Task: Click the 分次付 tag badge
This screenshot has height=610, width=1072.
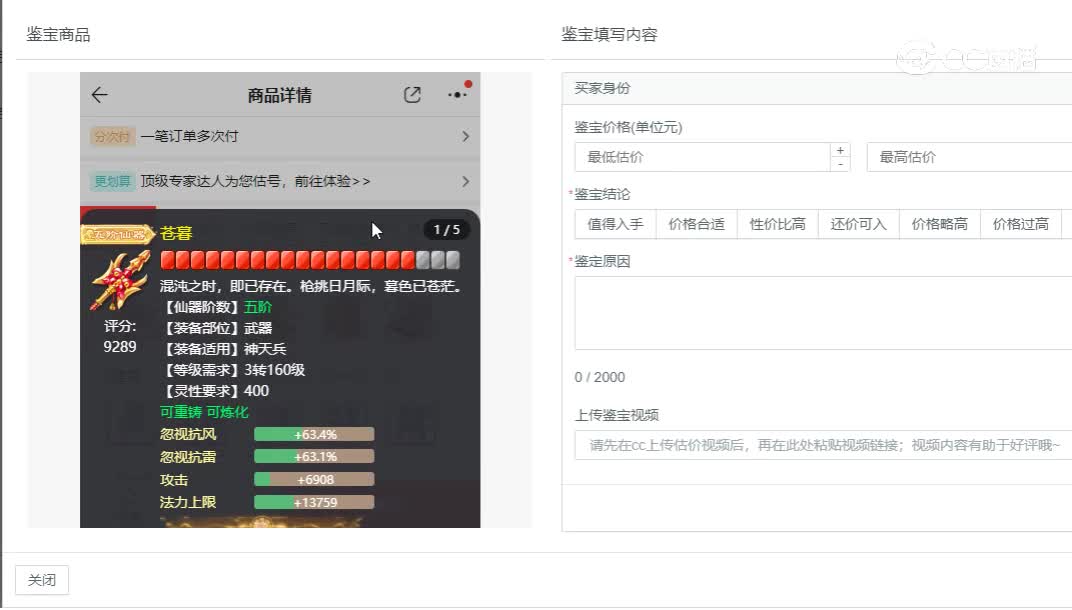Action: (112, 136)
